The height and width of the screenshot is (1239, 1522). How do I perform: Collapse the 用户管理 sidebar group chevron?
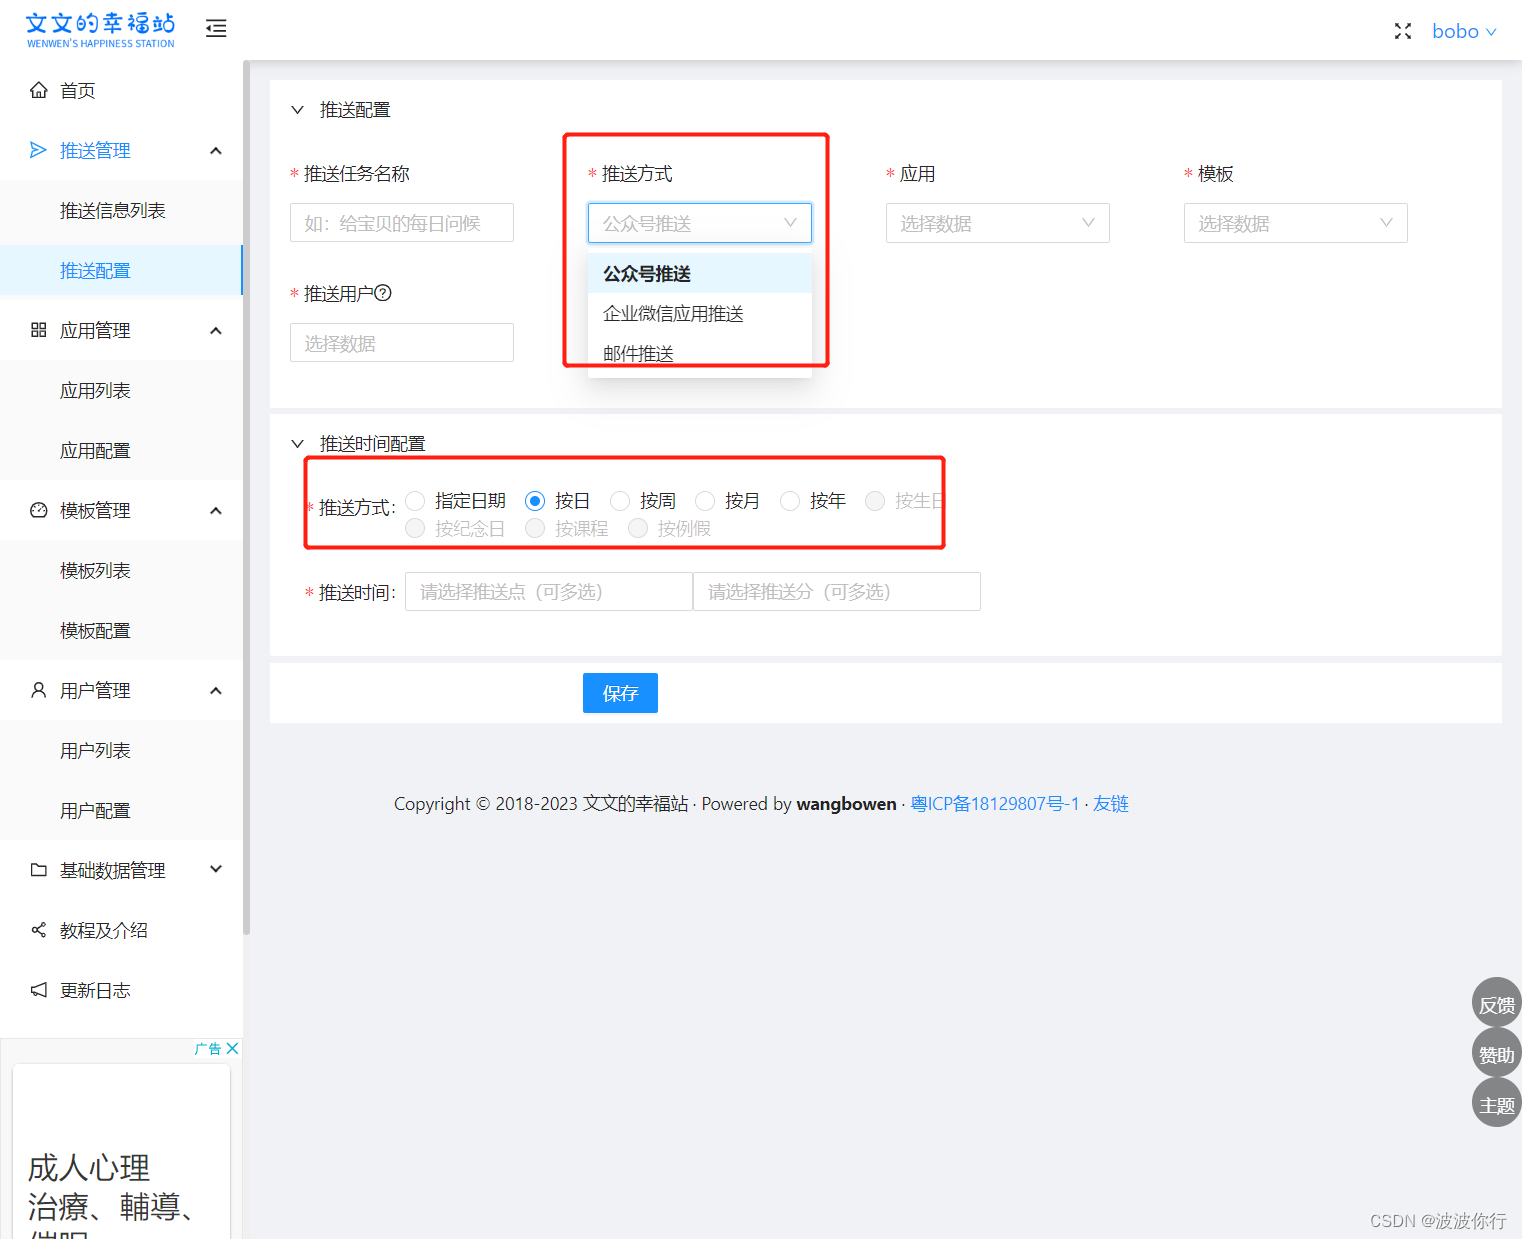pos(216,690)
